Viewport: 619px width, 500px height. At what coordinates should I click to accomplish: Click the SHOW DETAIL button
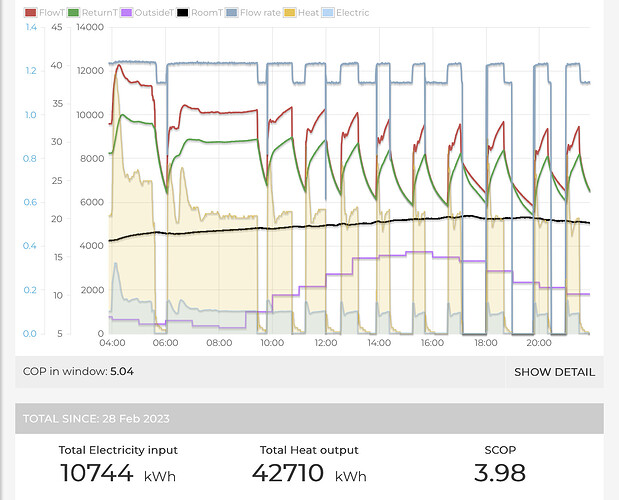coord(554,372)
